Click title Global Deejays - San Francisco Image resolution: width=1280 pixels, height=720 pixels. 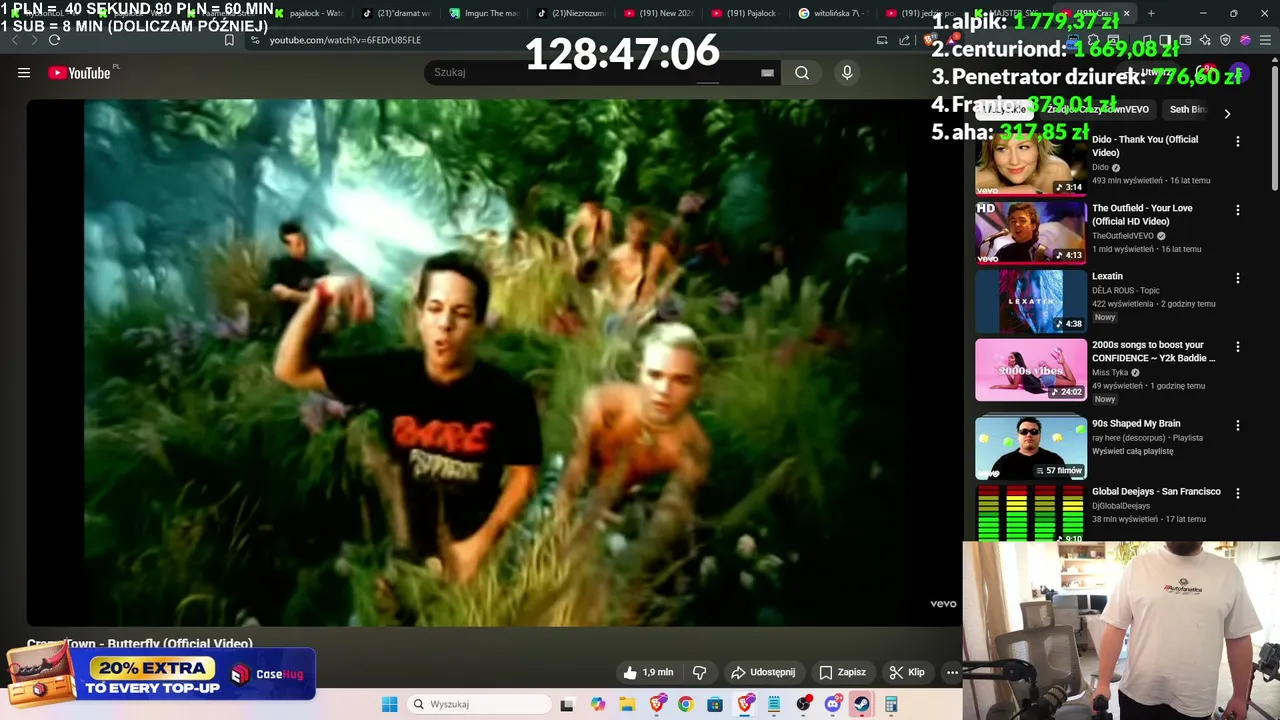pos(1156,491)
